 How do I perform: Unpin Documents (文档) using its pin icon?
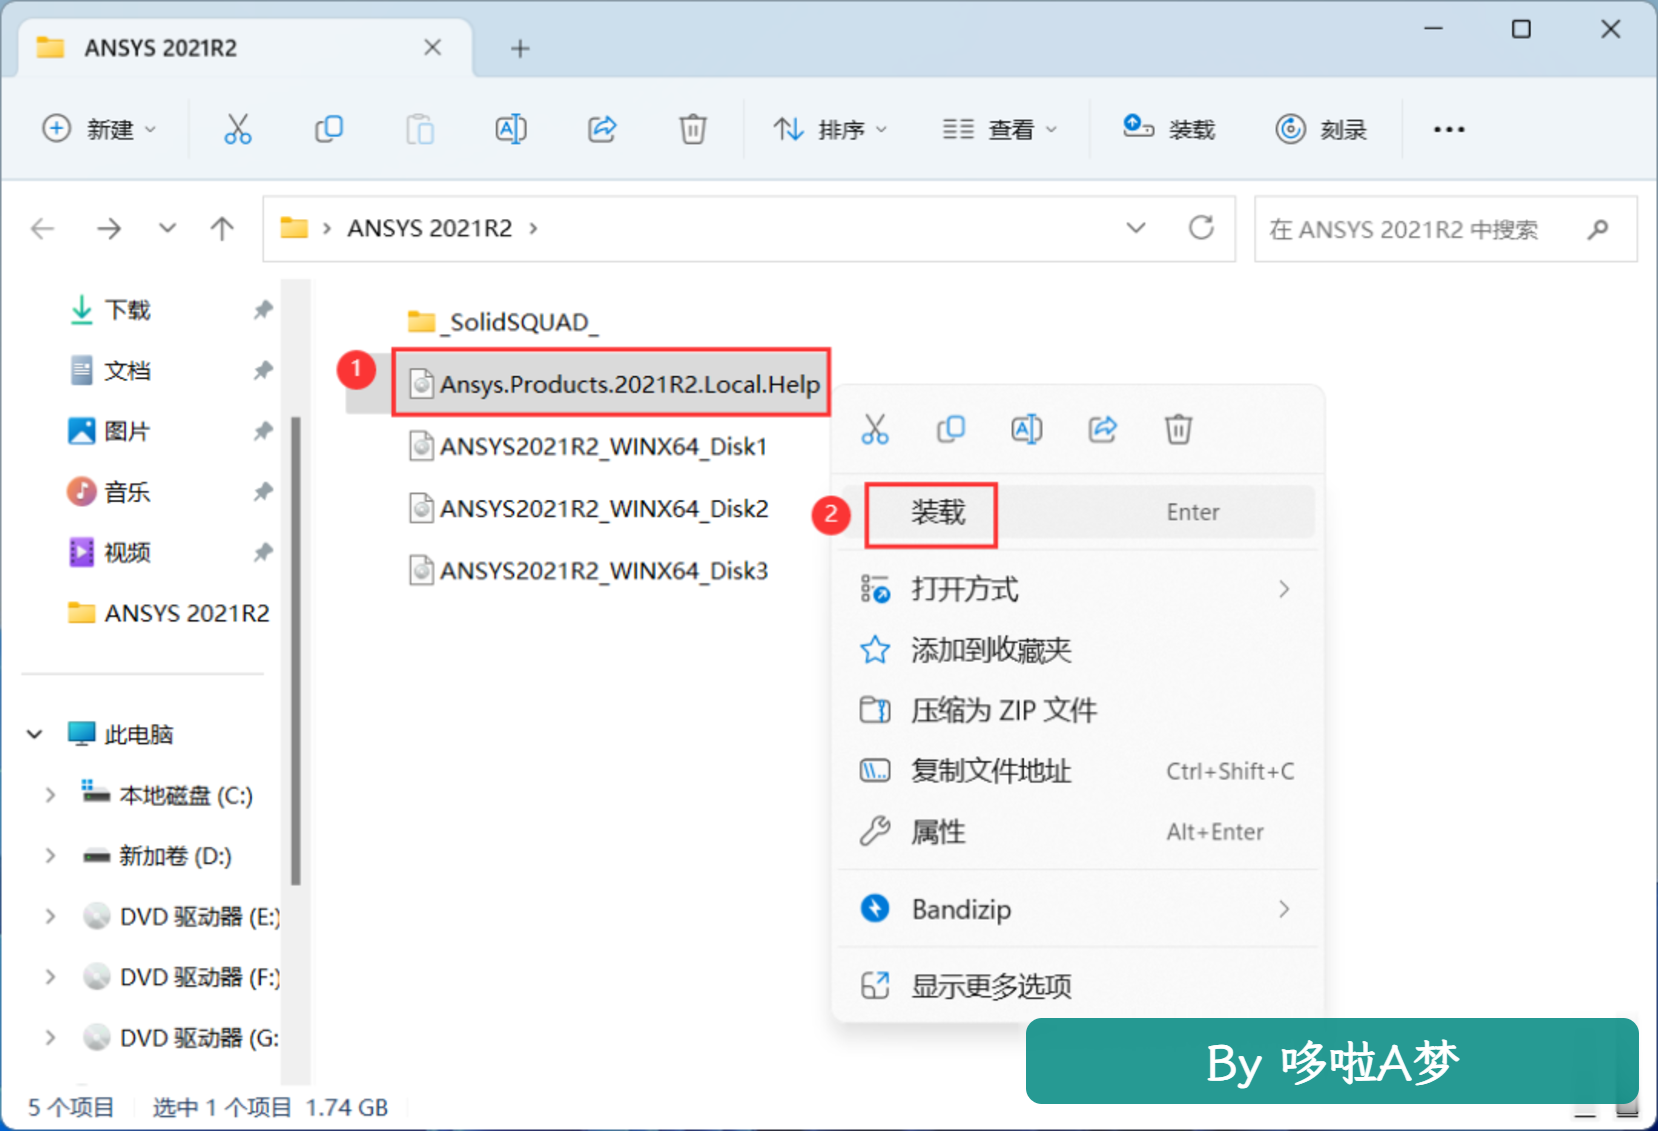point(263,371)
